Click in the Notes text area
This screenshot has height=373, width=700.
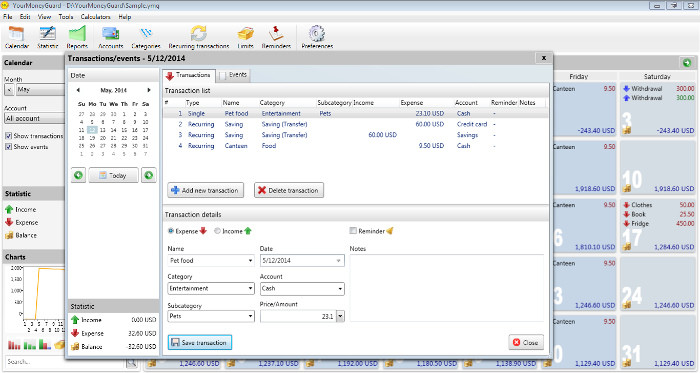447,288
